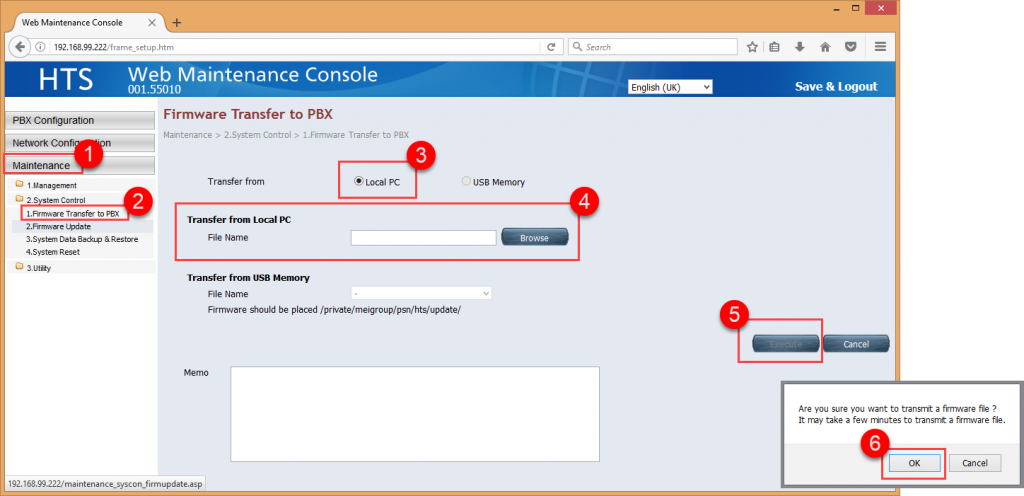Open the bookmarks list icon
This screenshot has height=496, width=1024.
pos(775,47)
